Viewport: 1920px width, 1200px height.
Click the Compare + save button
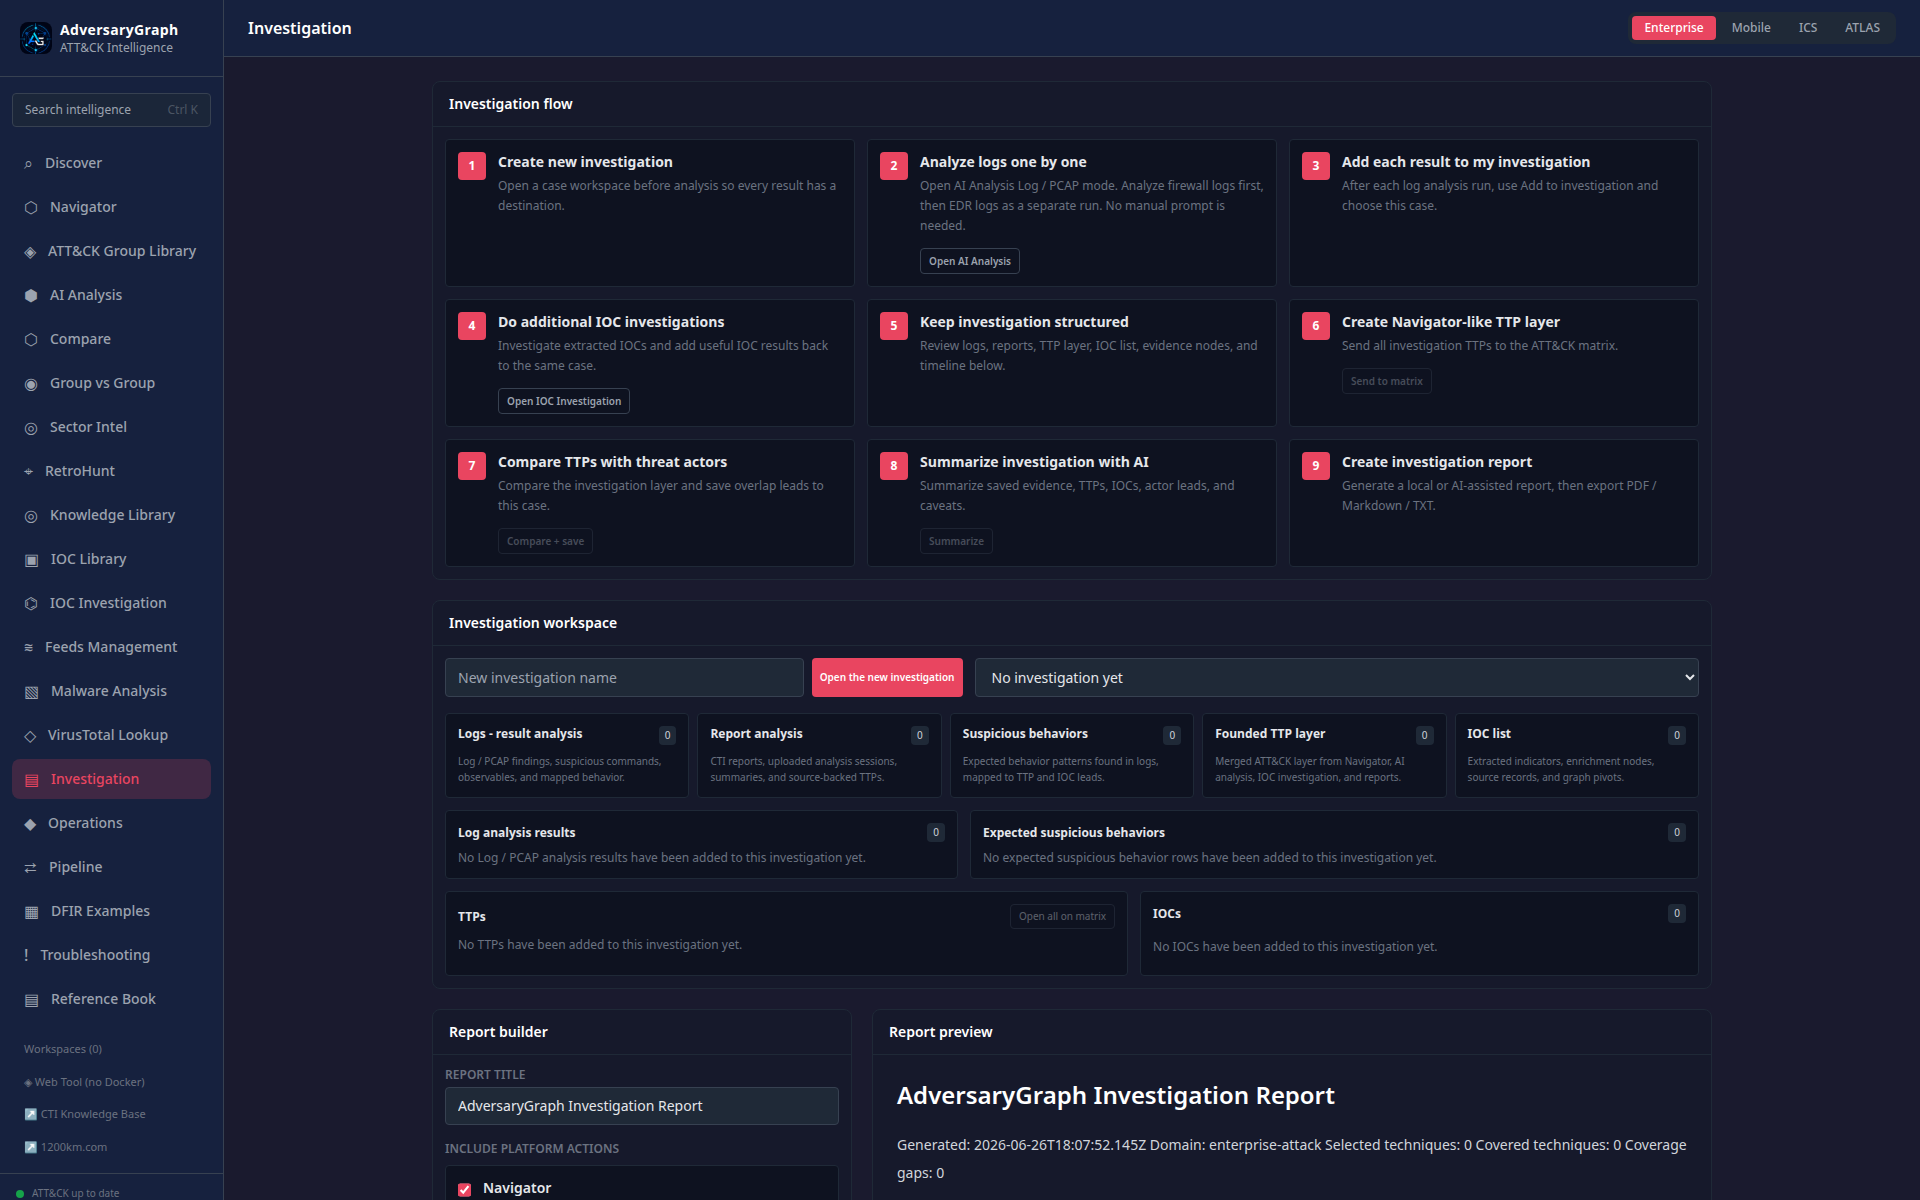[545, 541]
